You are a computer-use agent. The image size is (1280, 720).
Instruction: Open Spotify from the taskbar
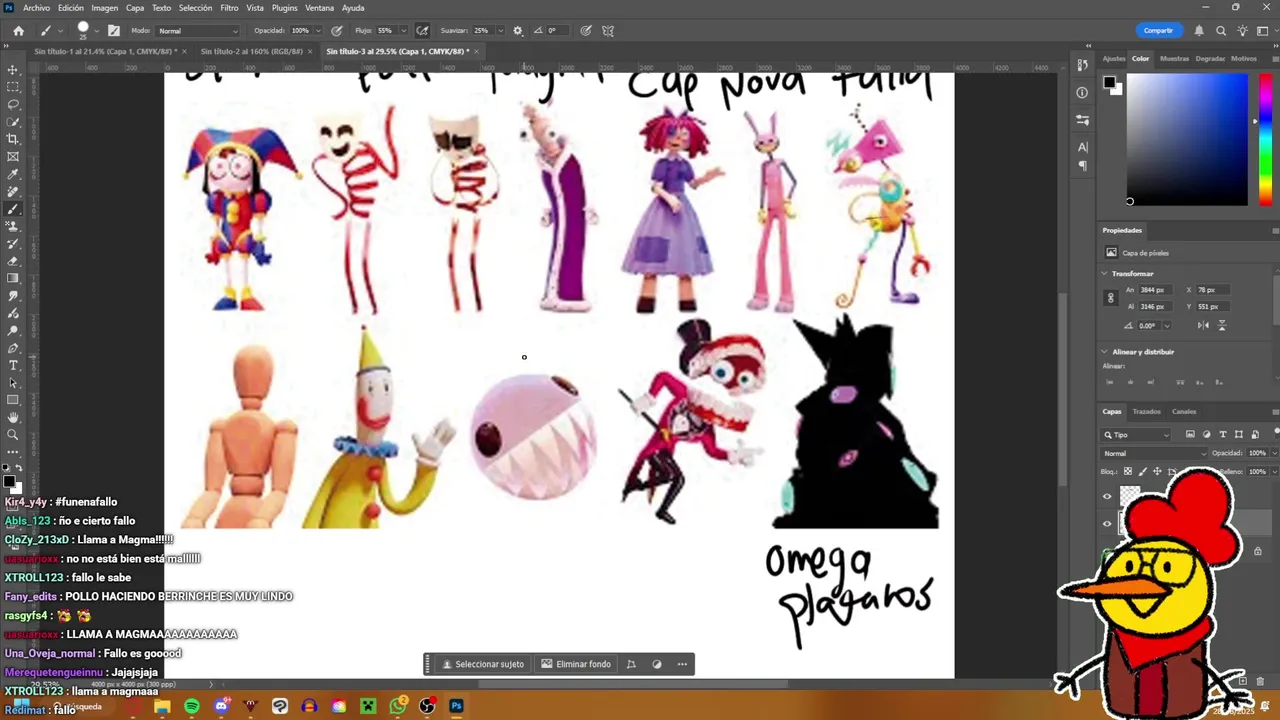[192, 706]
